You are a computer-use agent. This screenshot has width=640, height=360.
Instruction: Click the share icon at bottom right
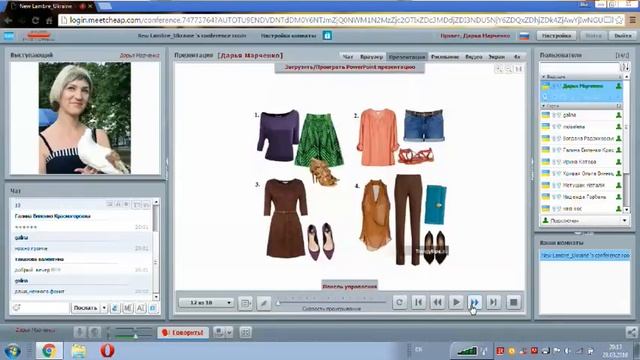pyautogui.click(x=631, y=332)
